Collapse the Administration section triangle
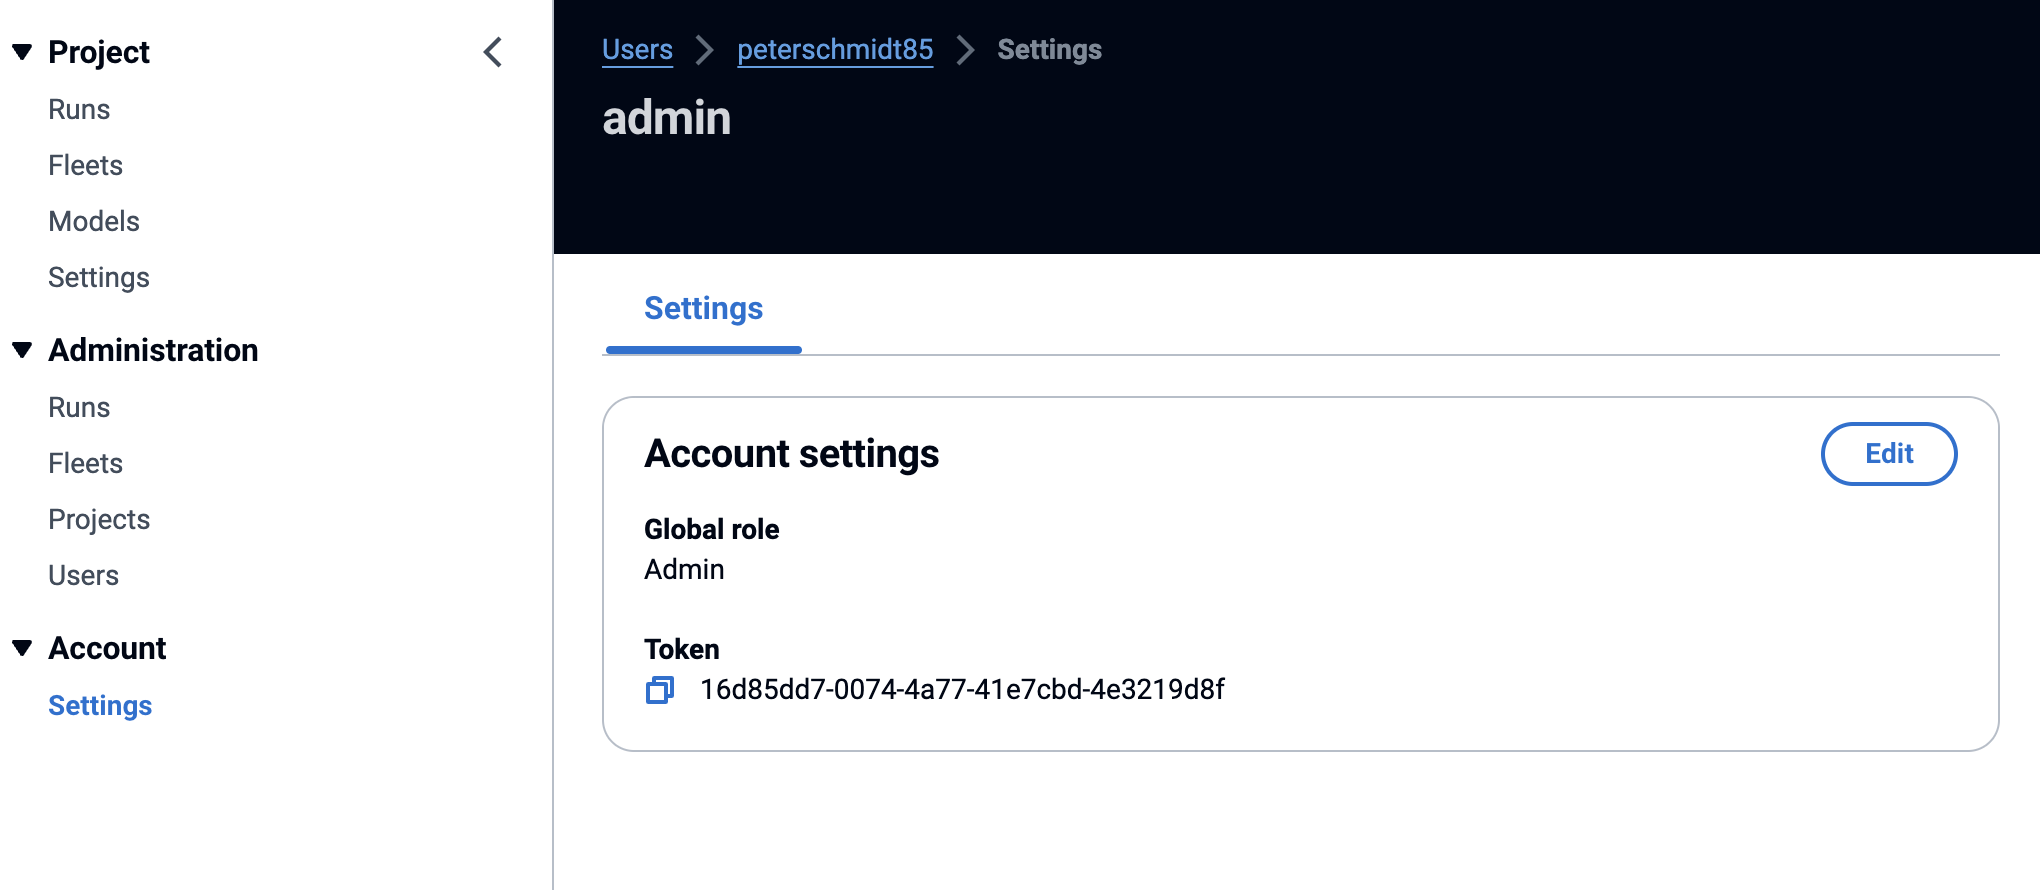Viewport: 2040px width, 890px height. [22, 350]
